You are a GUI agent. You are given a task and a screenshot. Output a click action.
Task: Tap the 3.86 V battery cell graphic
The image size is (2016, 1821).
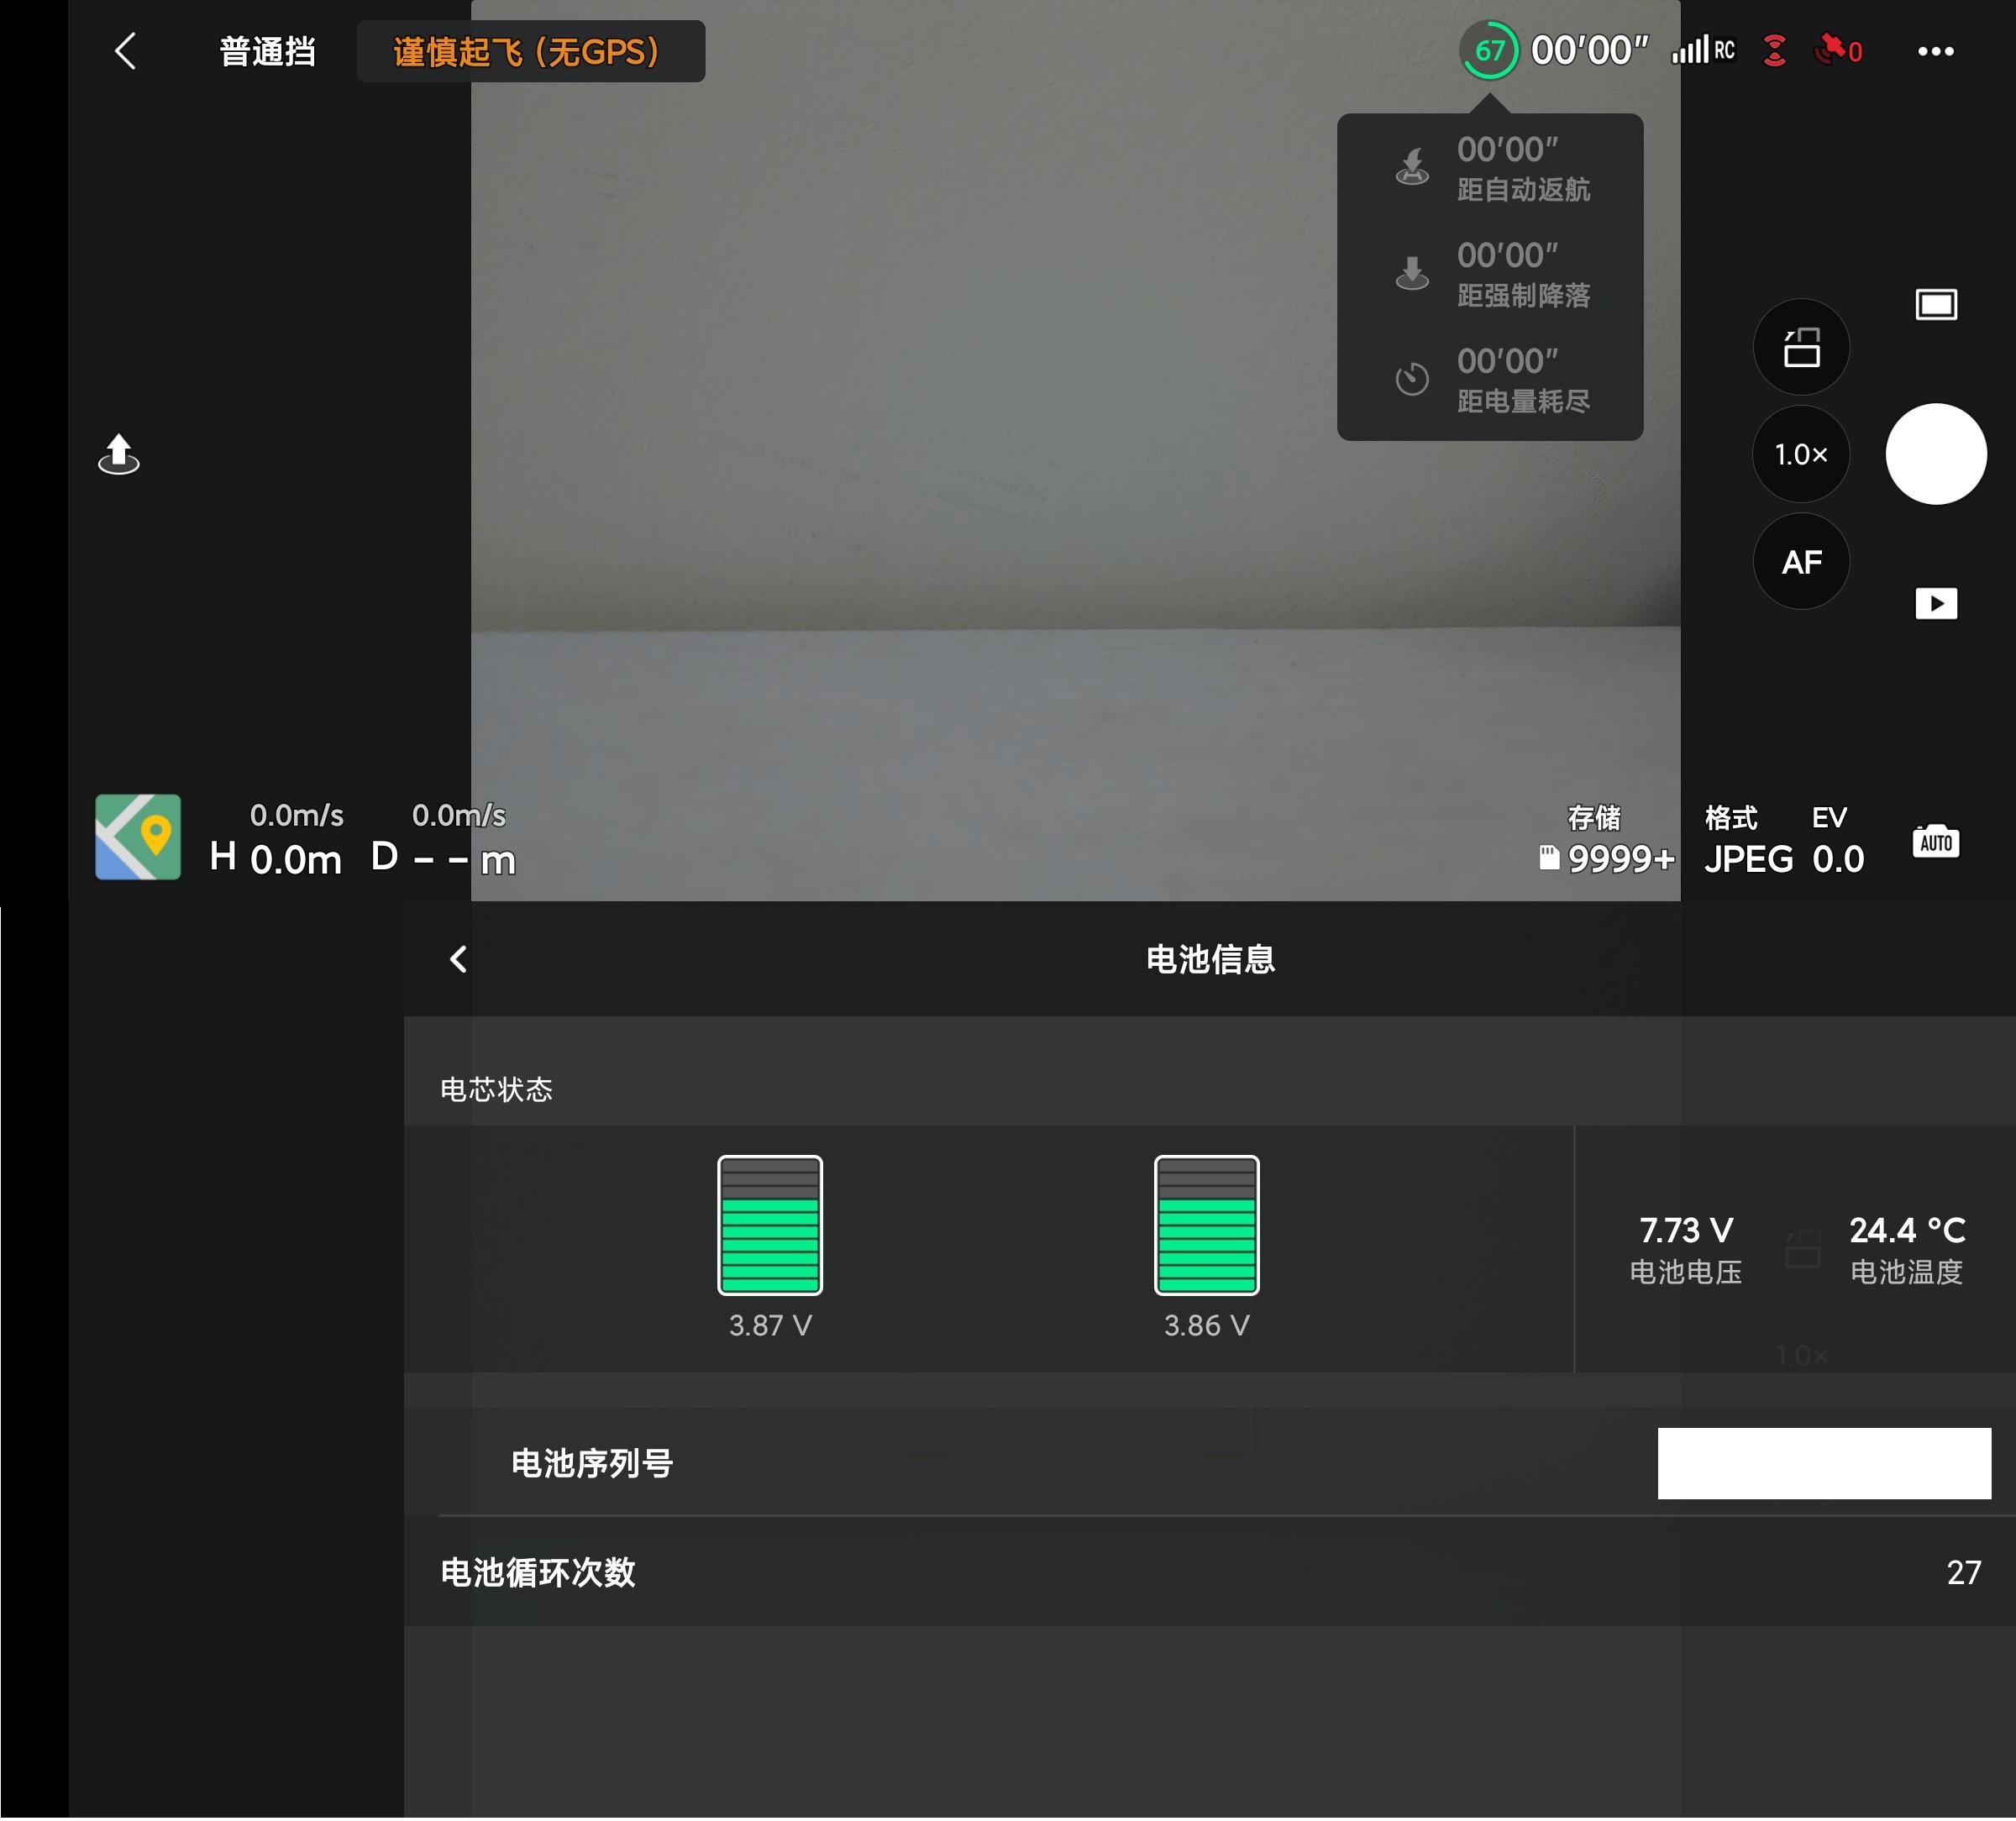[1207, 1225]
